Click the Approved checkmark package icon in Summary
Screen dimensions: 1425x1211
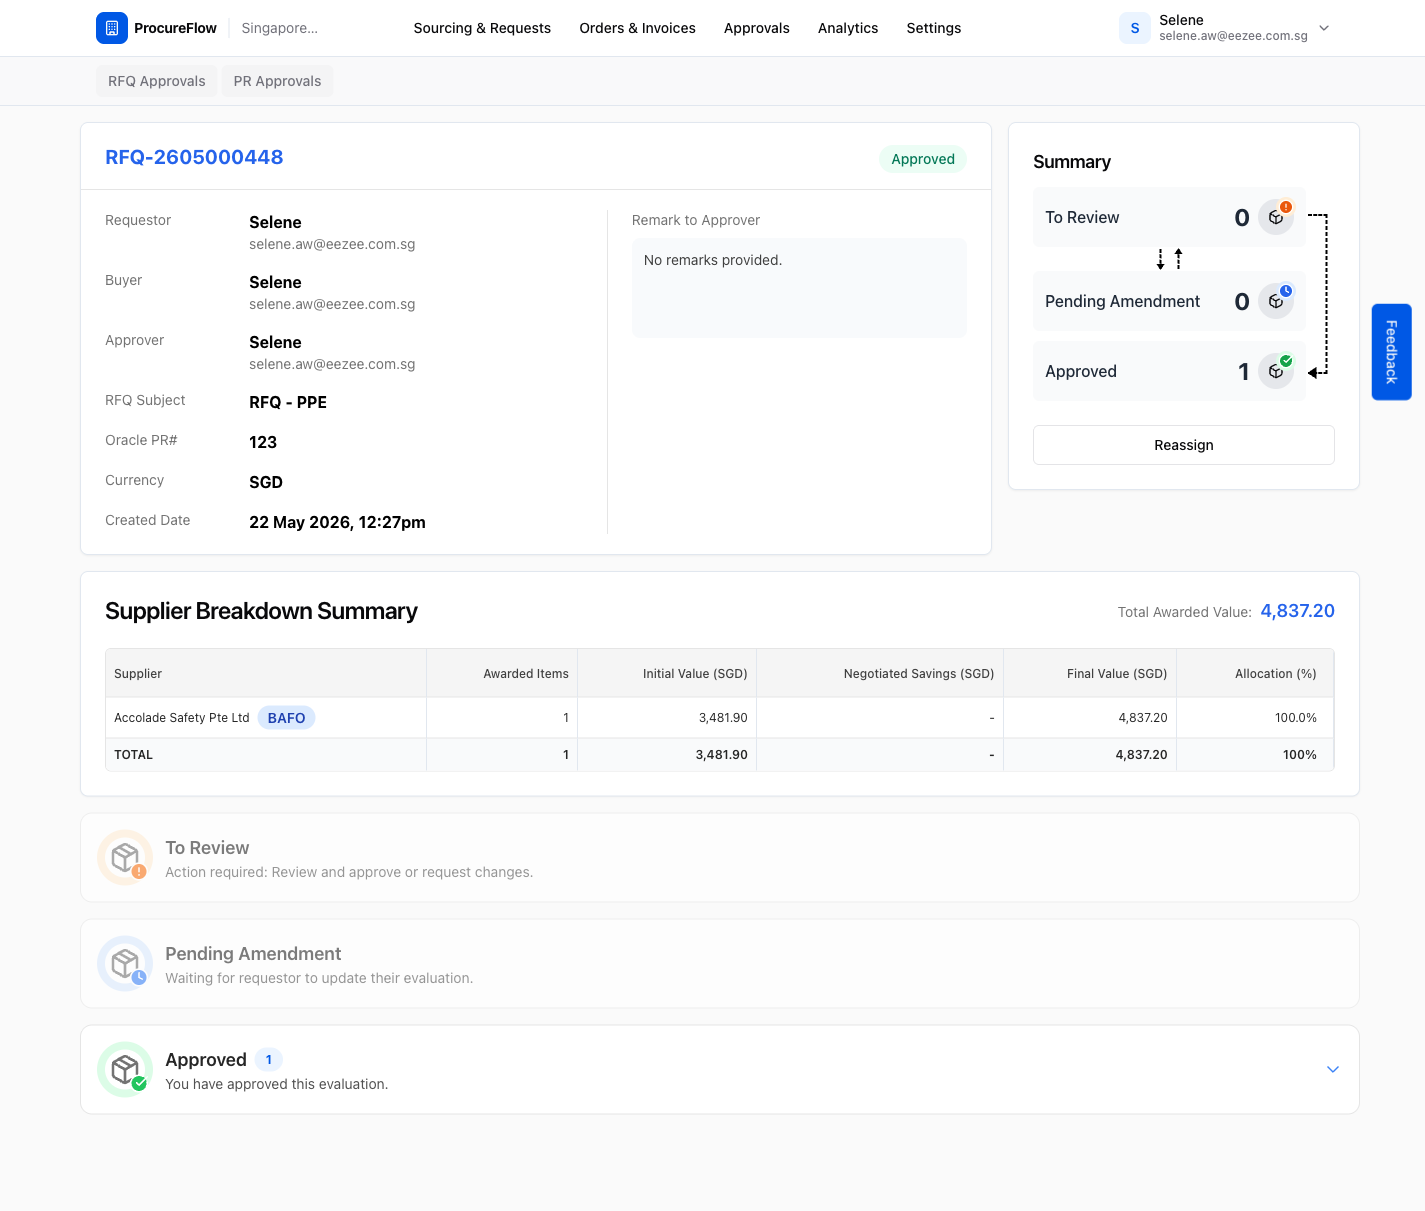point(1276,371)
